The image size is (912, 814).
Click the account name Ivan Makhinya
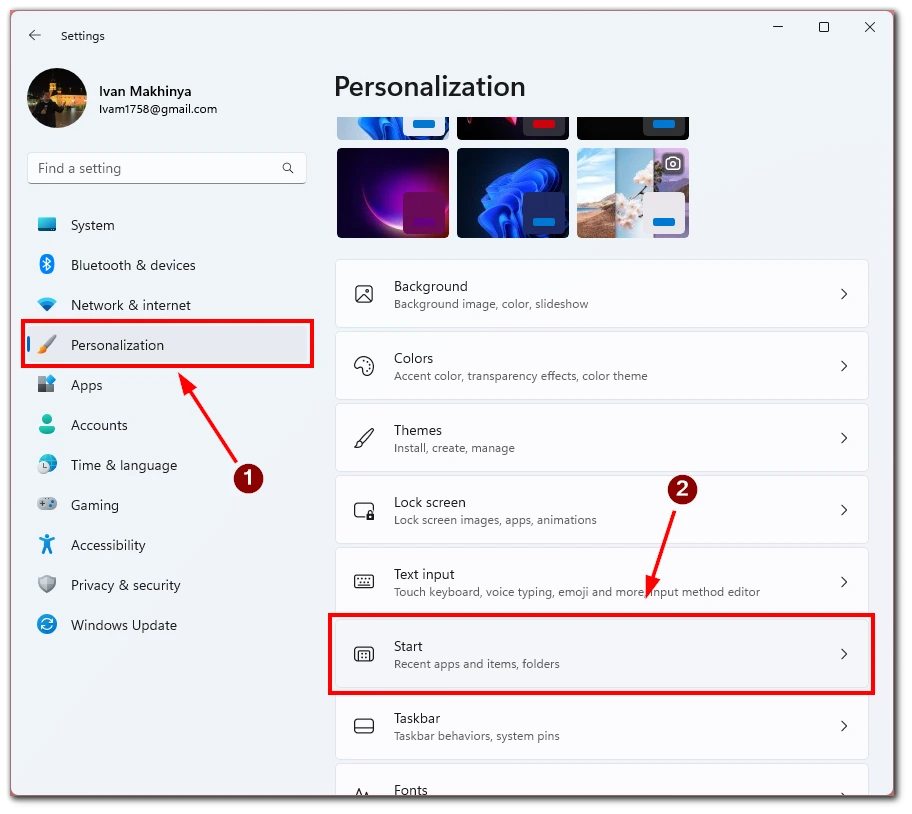pos(145,91)
